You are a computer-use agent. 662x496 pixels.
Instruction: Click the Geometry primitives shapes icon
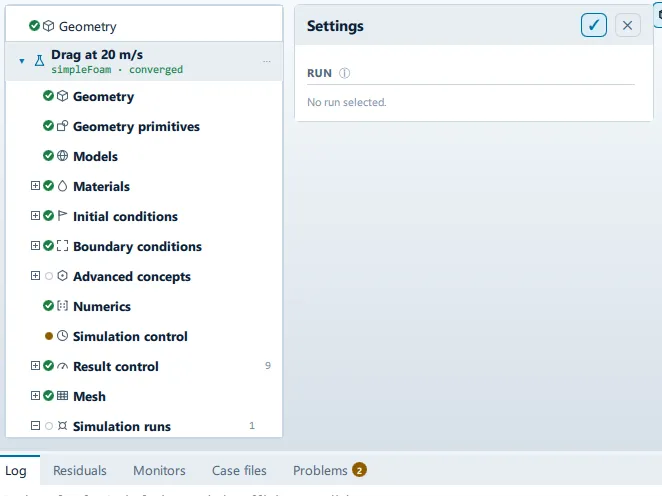coord(62,126)
